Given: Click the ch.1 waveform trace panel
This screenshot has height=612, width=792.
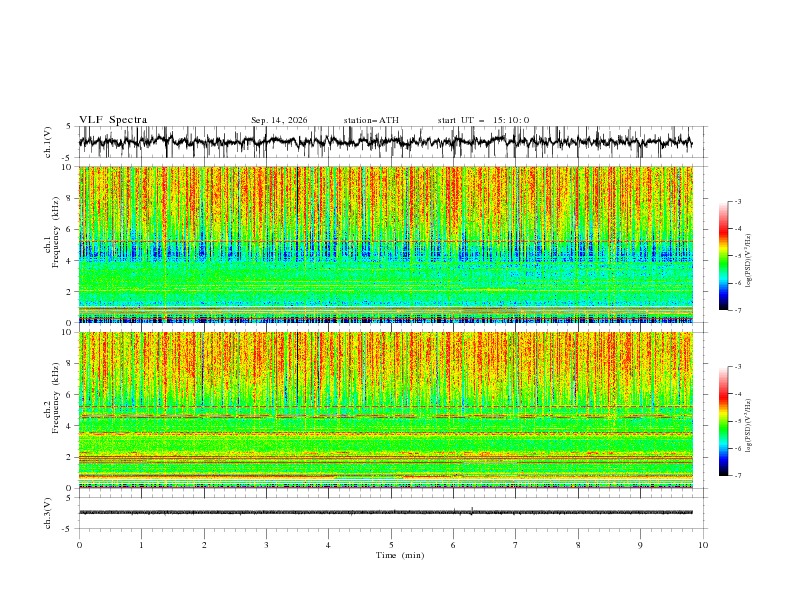Looking at the screenshot, I should [x=385, y=142].
